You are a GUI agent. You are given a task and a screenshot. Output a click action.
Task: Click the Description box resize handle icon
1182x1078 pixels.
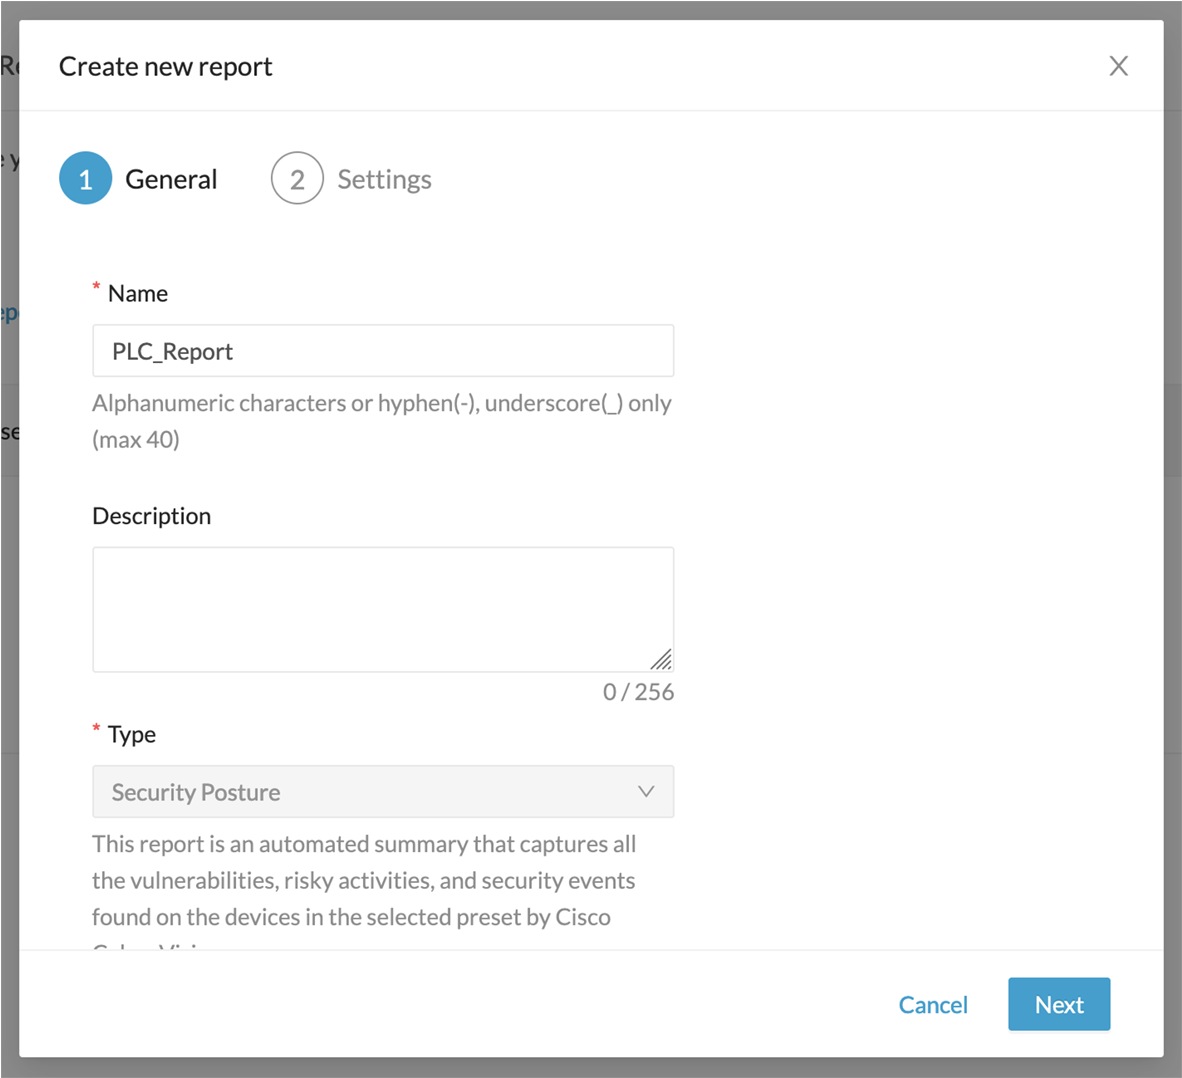[661, 659]
